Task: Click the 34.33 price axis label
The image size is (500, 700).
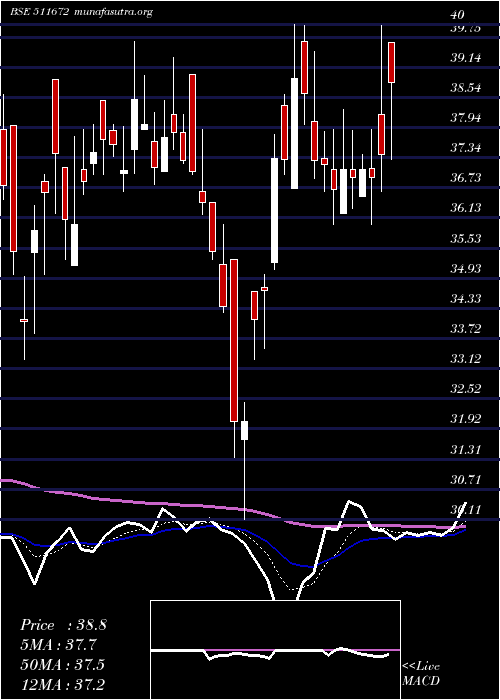Action: click(465, 298)
